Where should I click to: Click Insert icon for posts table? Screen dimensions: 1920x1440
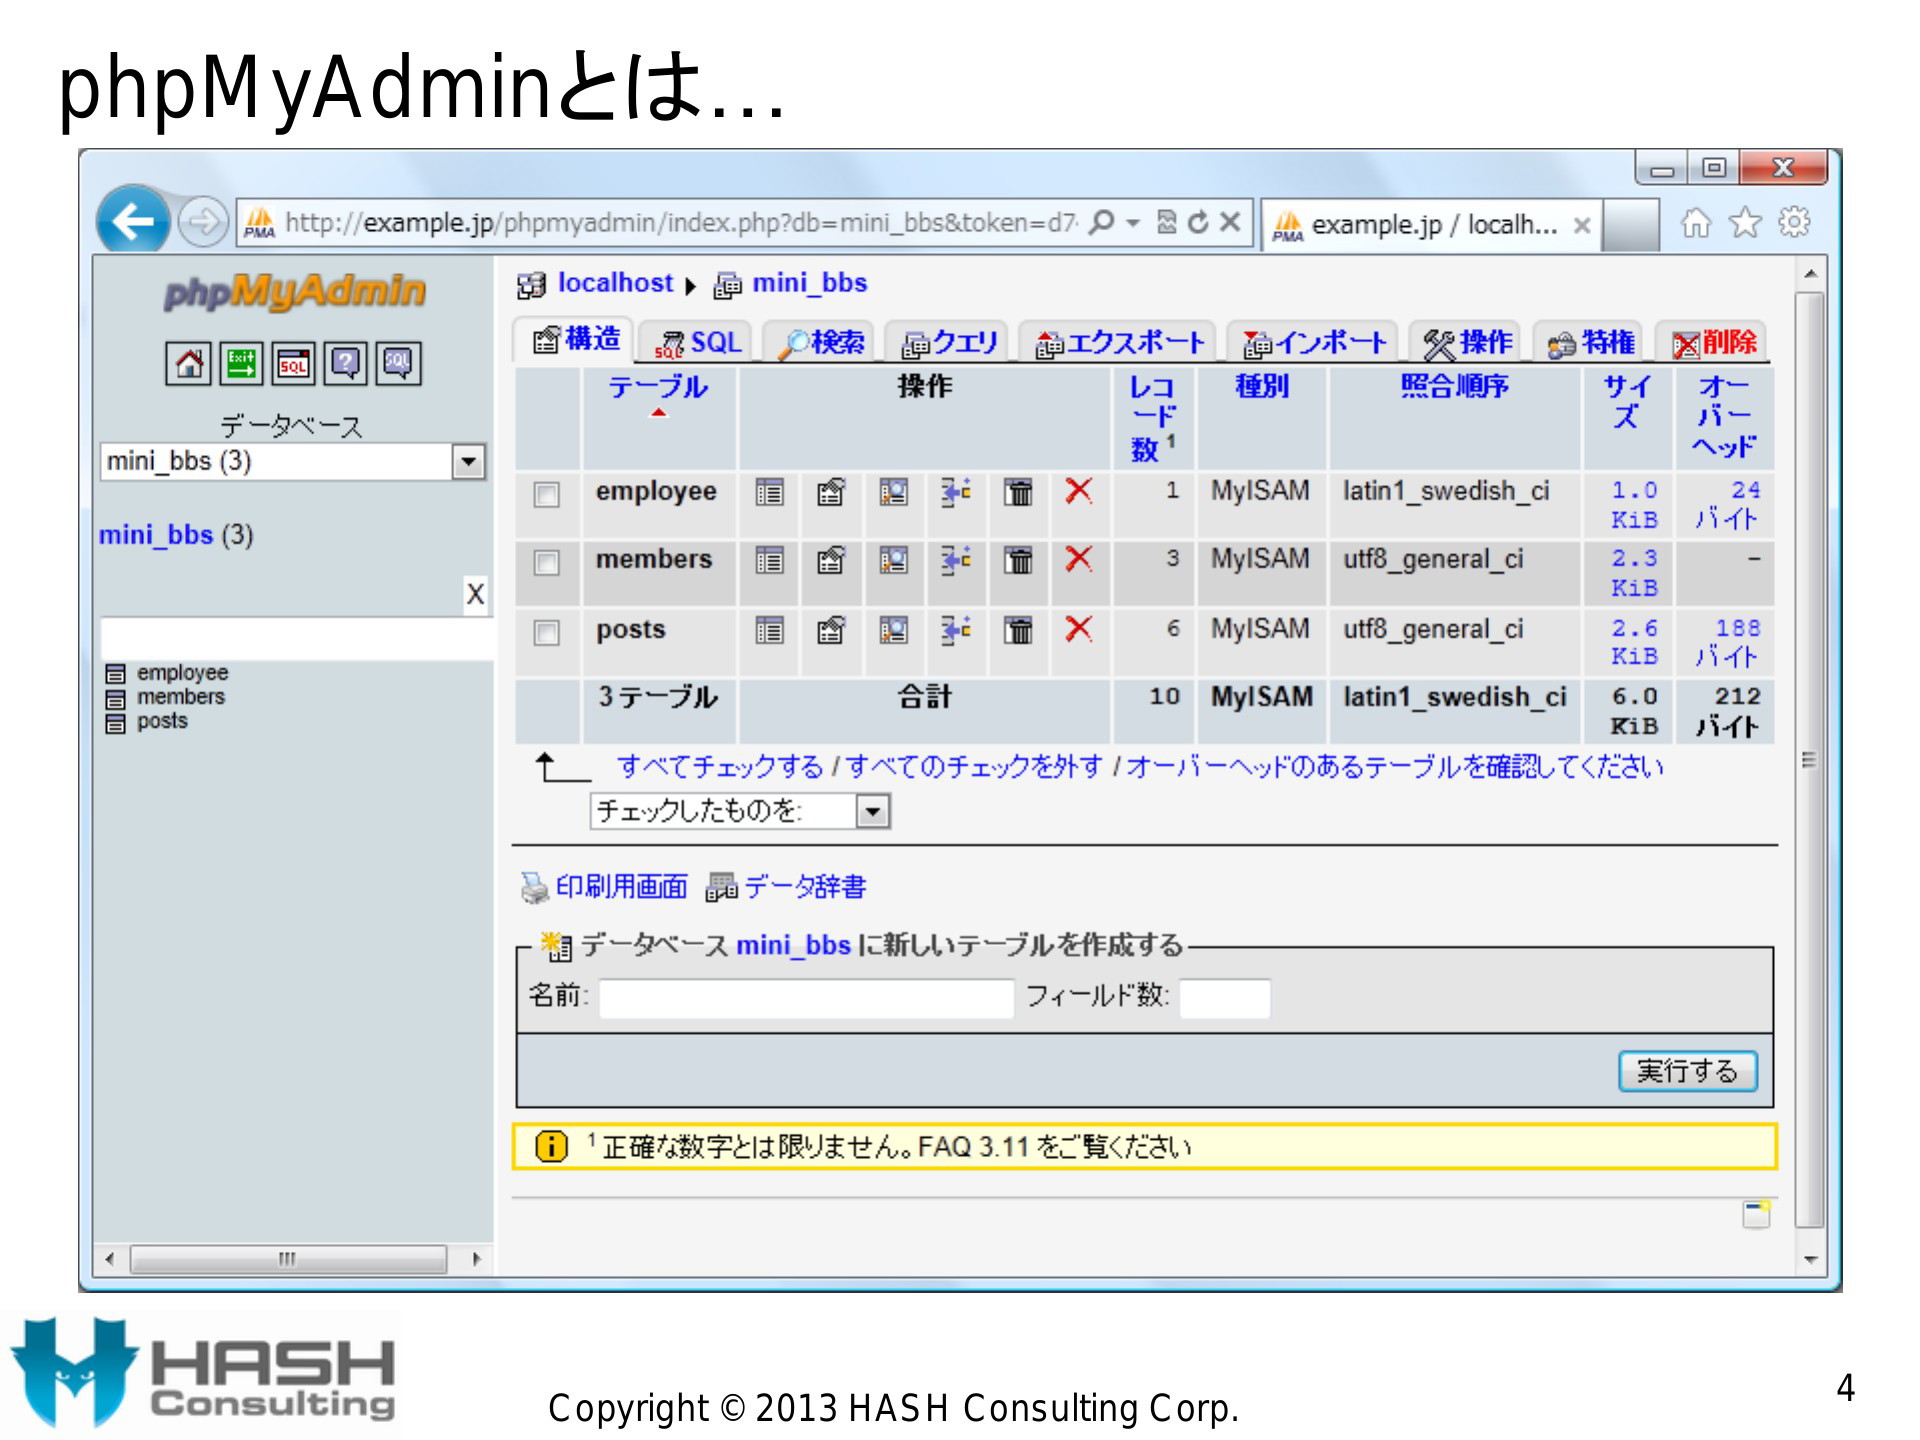956,630
